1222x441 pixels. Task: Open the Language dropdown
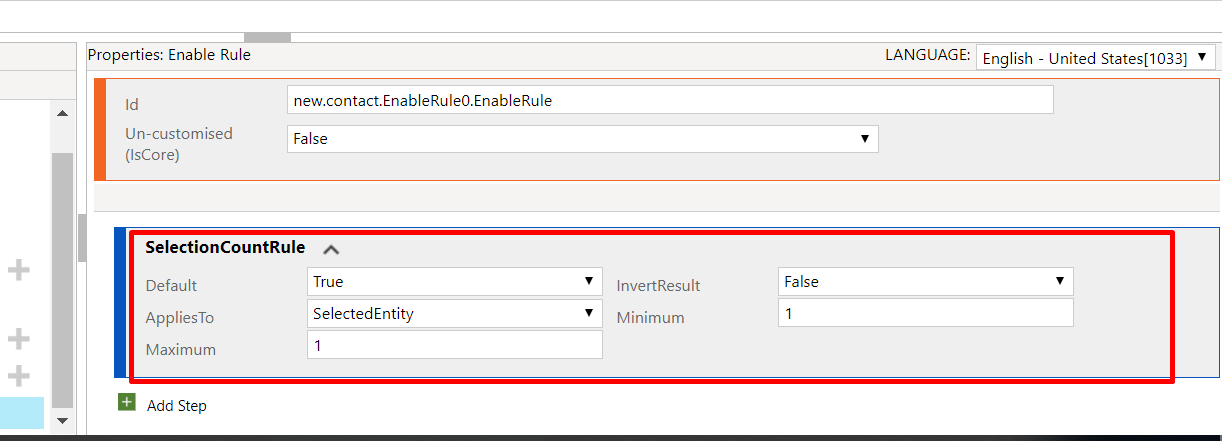(1095, 58)
